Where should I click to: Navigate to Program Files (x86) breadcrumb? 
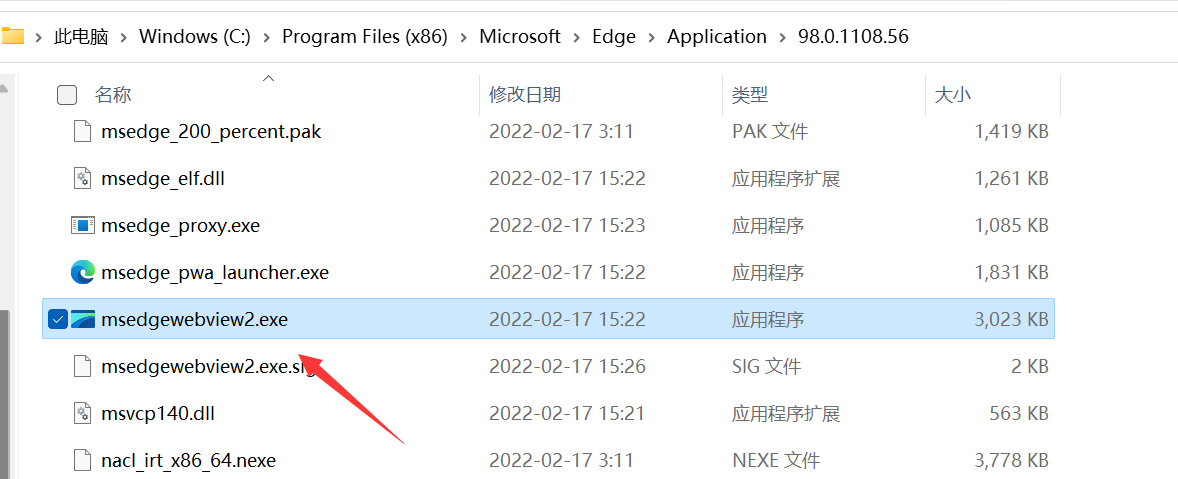(367, 37)
